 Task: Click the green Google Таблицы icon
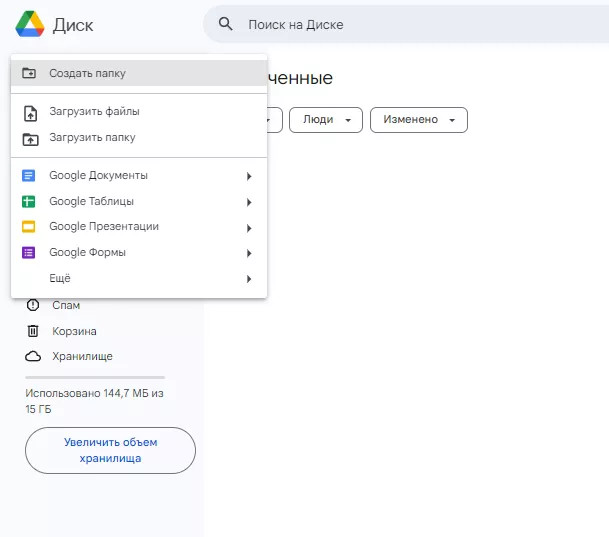click(x=29, y=202)
